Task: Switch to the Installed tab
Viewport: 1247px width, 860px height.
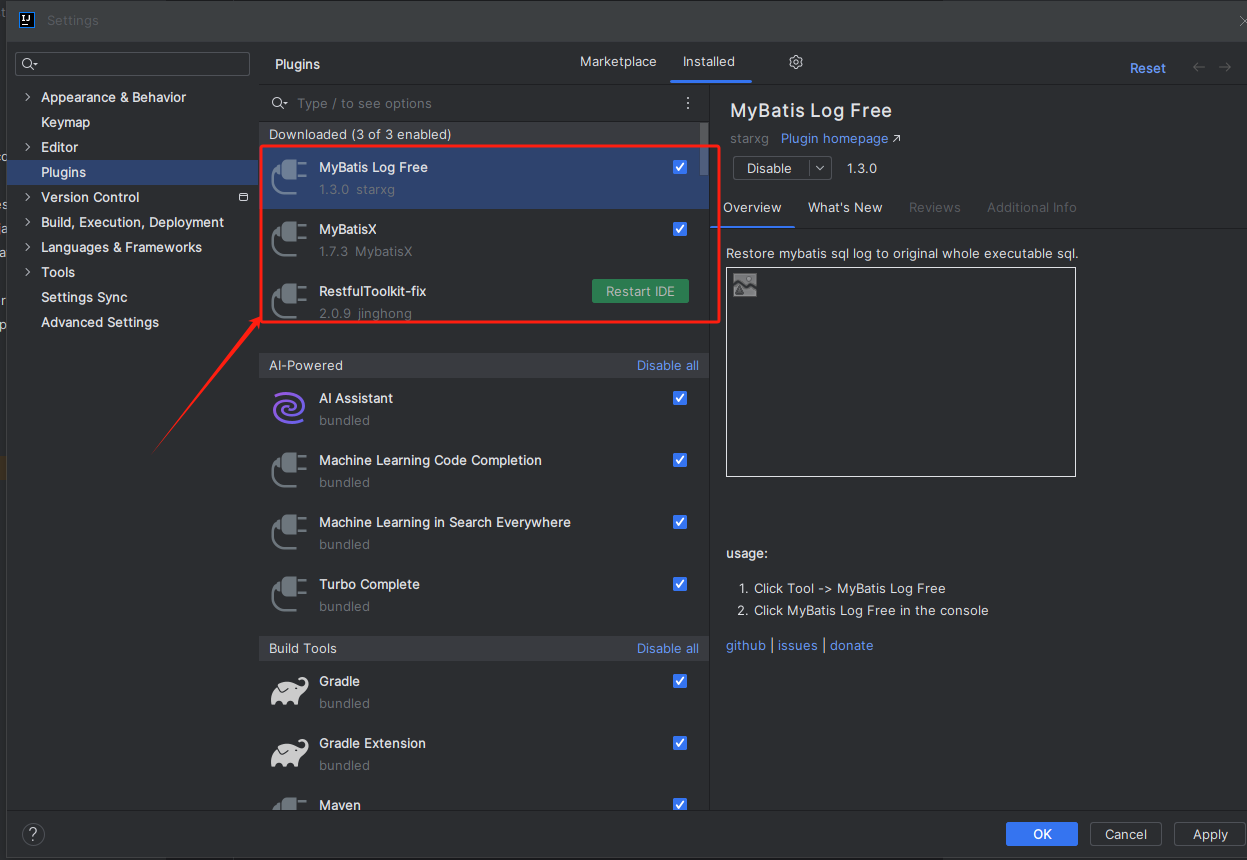Action: (709, 62)
